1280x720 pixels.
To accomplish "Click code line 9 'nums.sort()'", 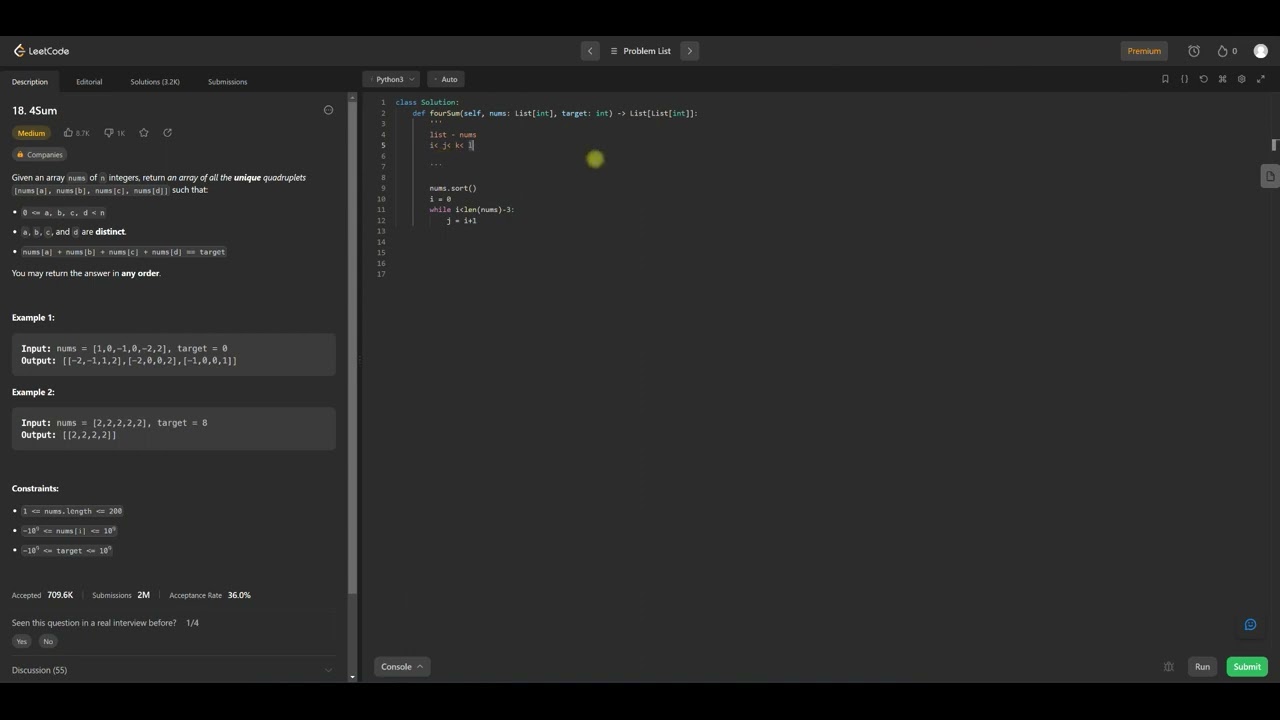I will [x=453, y=188].
